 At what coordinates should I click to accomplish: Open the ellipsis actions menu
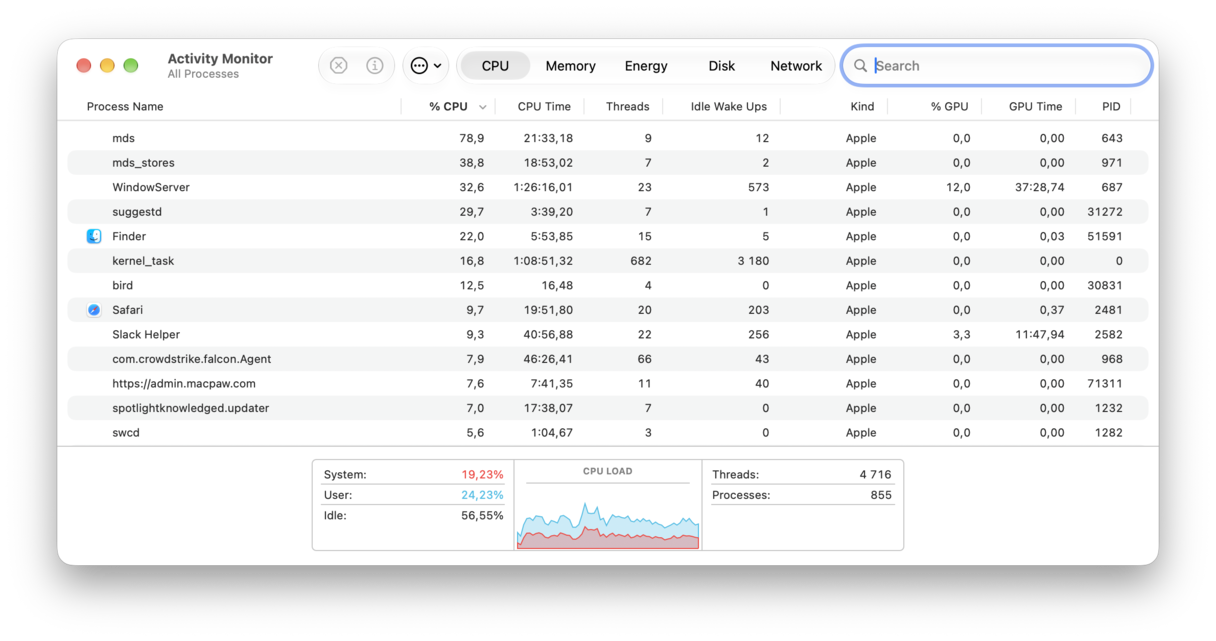click(426, 66)
